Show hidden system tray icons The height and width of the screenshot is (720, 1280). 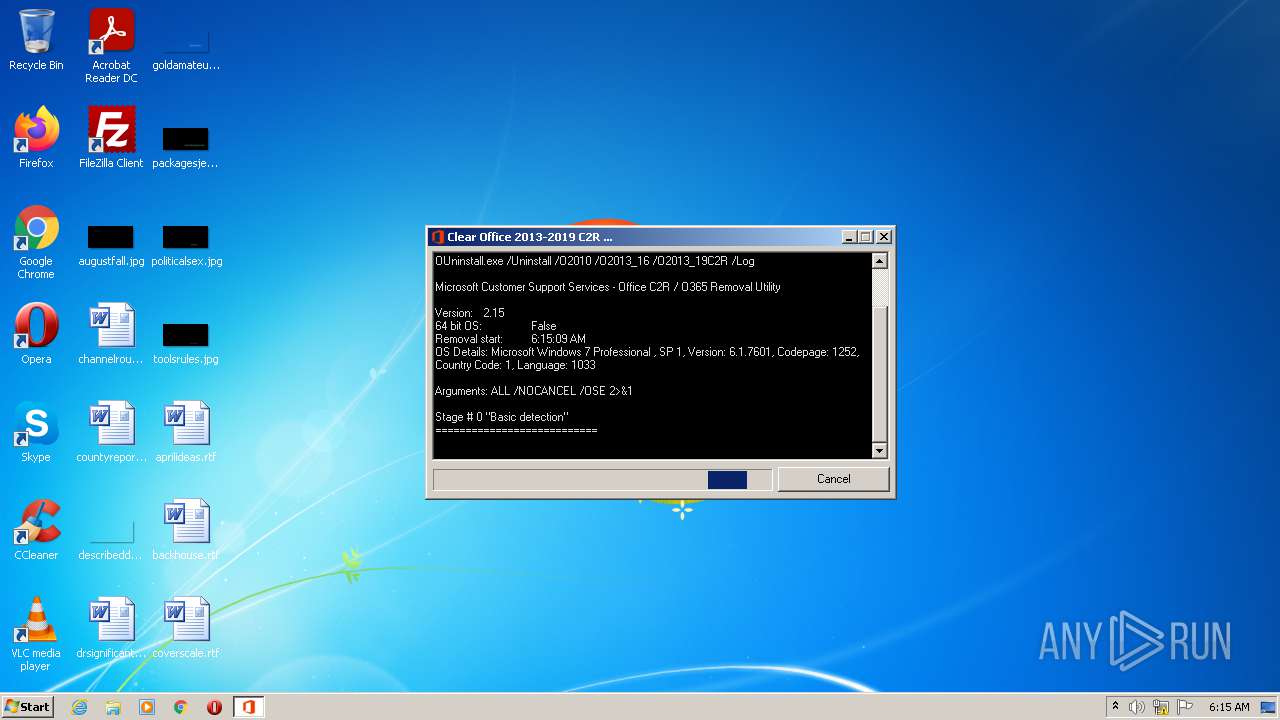click(x=1115, y=706)
